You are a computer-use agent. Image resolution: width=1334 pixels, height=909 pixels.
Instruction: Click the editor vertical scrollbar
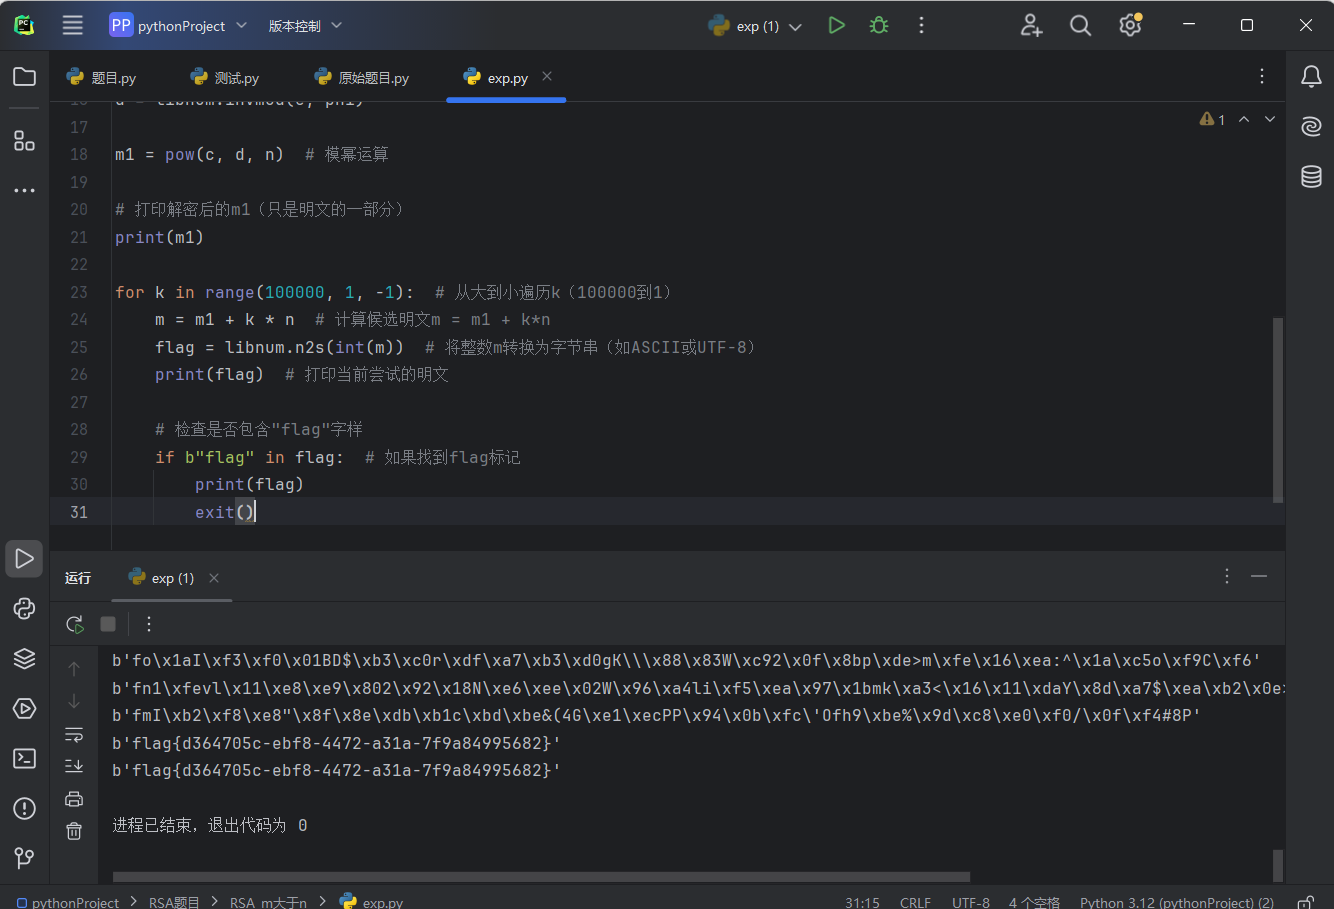click(x=1277, y=410)
